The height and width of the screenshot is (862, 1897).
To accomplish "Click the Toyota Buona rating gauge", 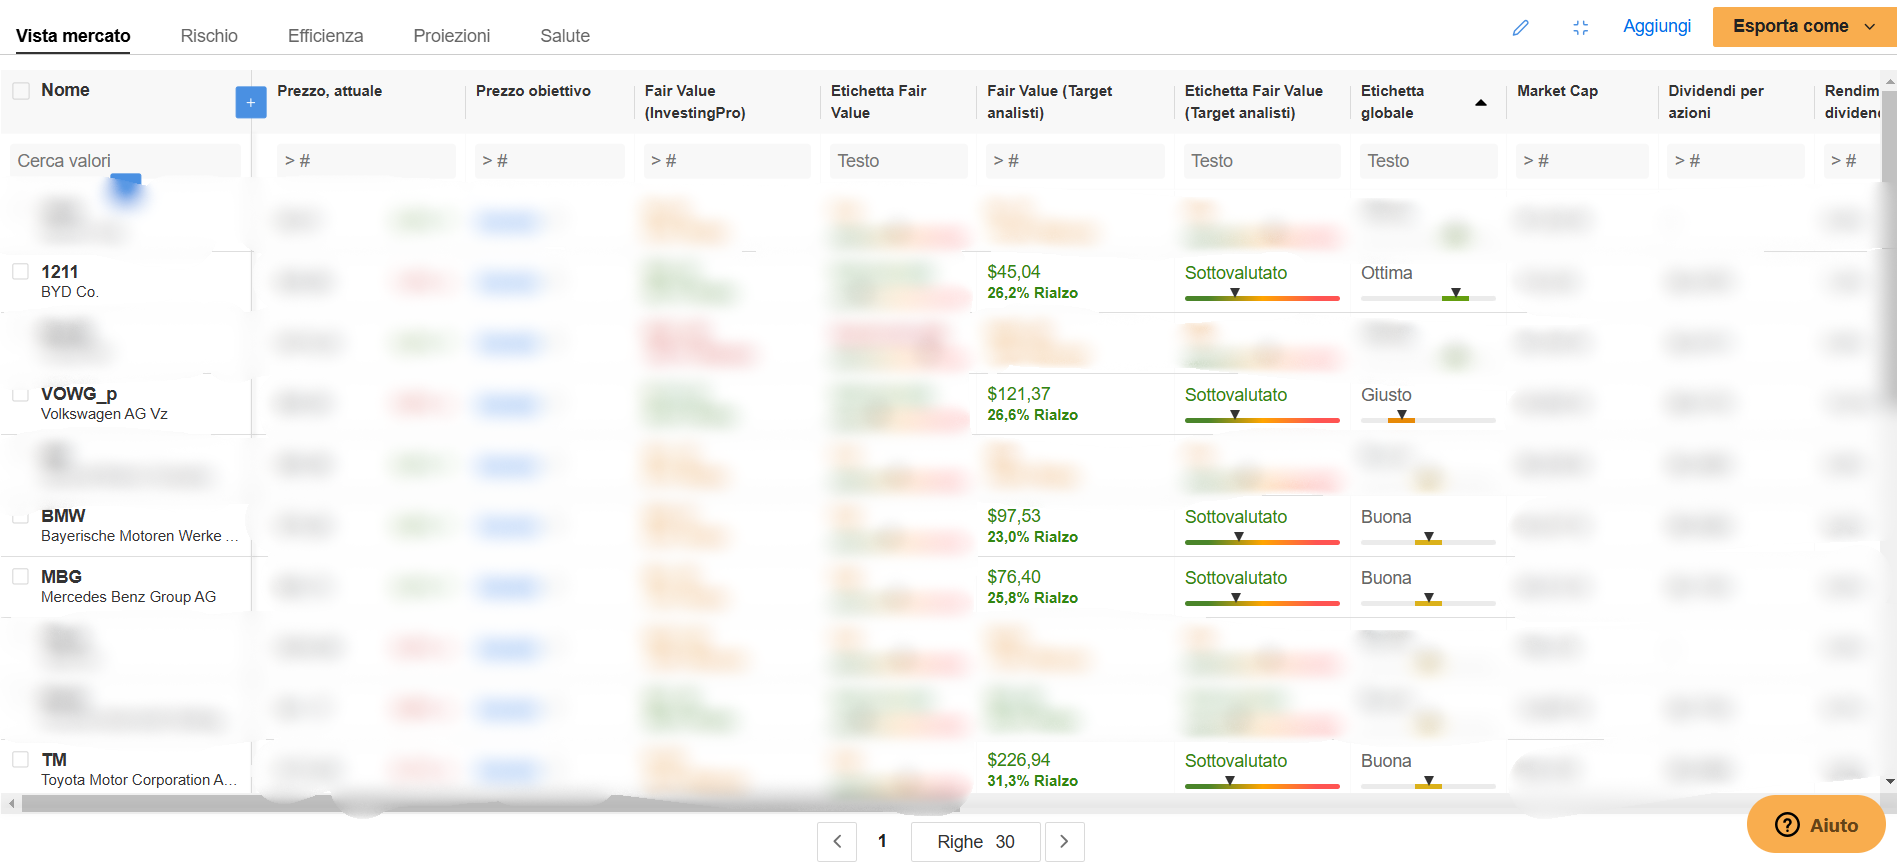I will click(x=1428, y=783).
